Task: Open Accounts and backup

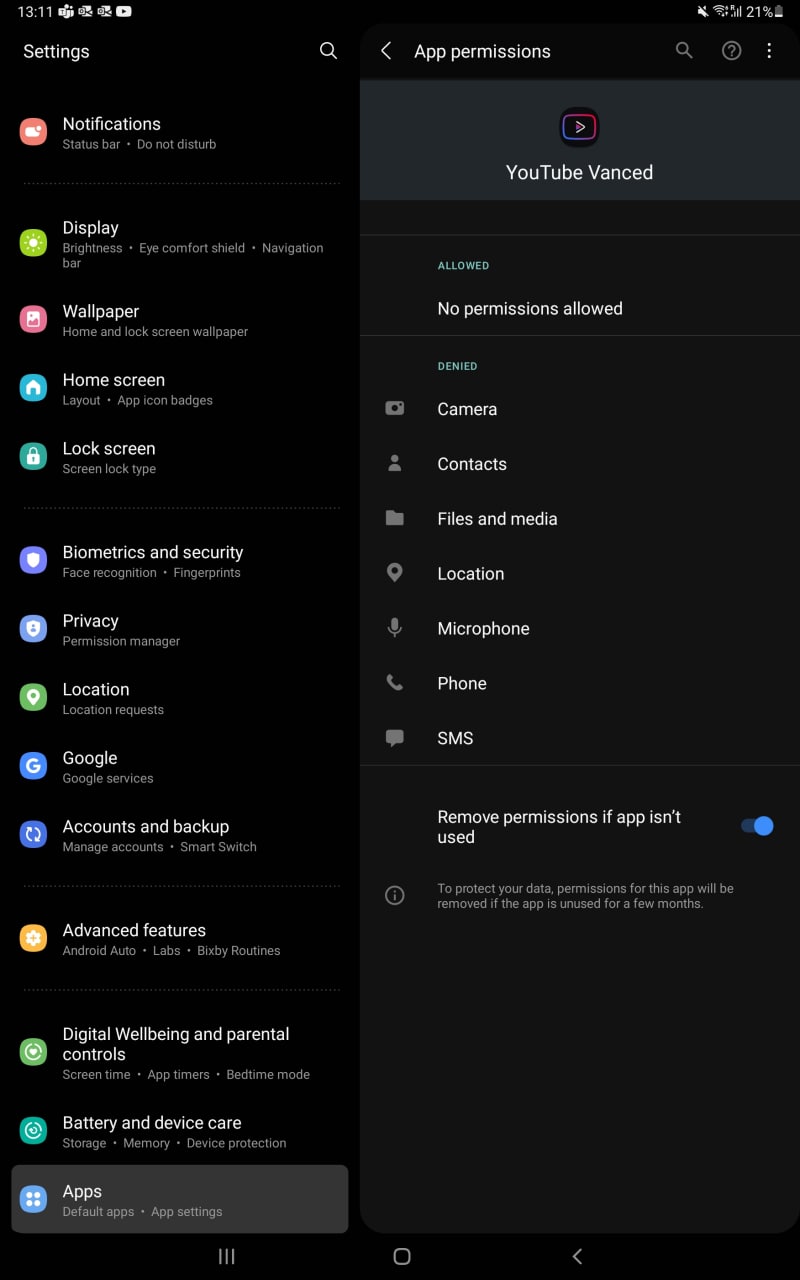Action: point(180,835)
